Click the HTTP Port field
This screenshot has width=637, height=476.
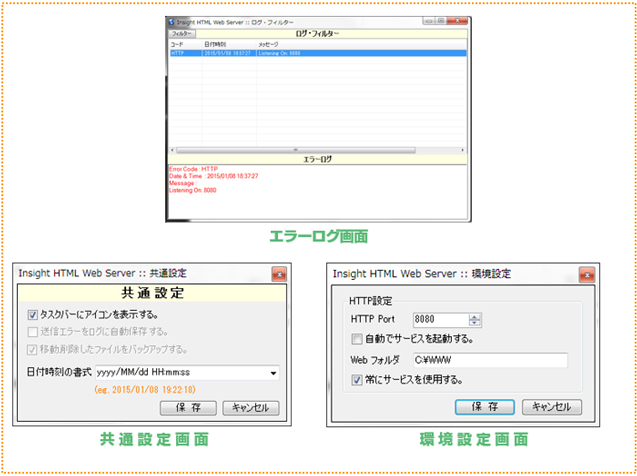440,320
